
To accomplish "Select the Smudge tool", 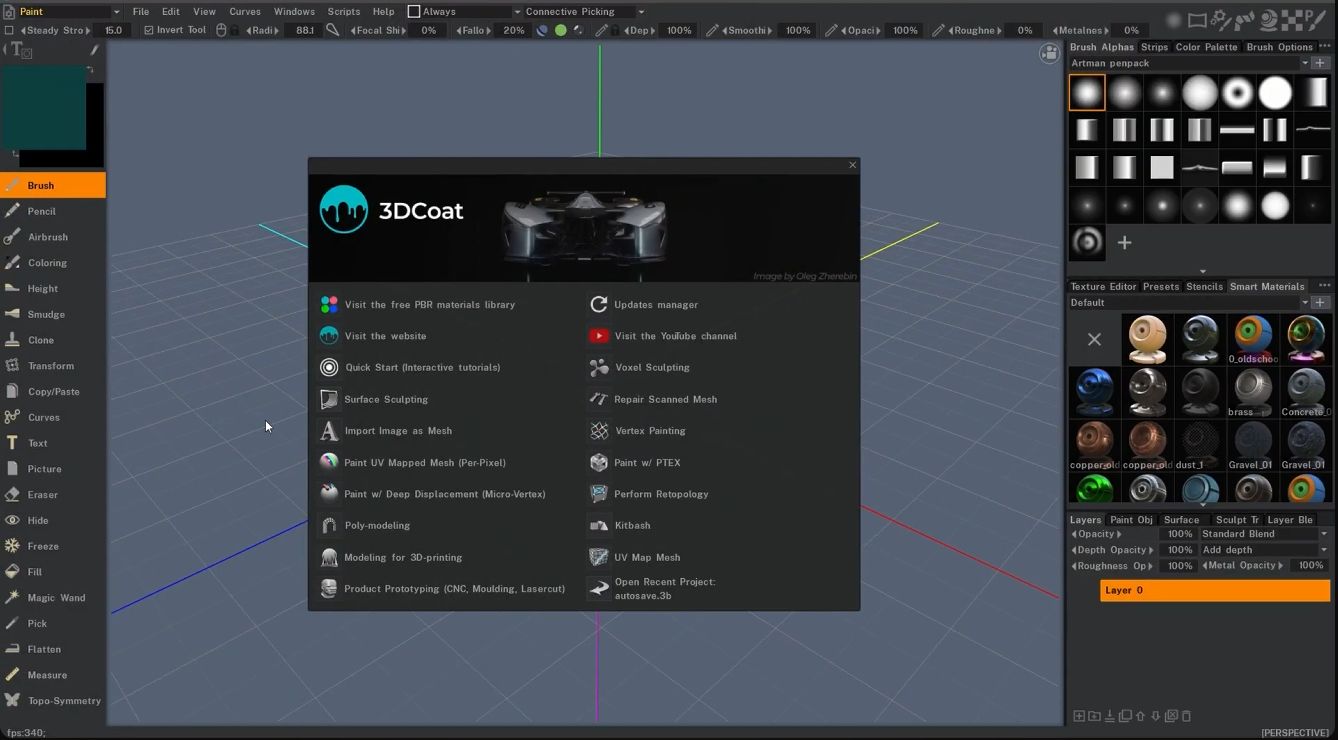I will pos(52,314).
